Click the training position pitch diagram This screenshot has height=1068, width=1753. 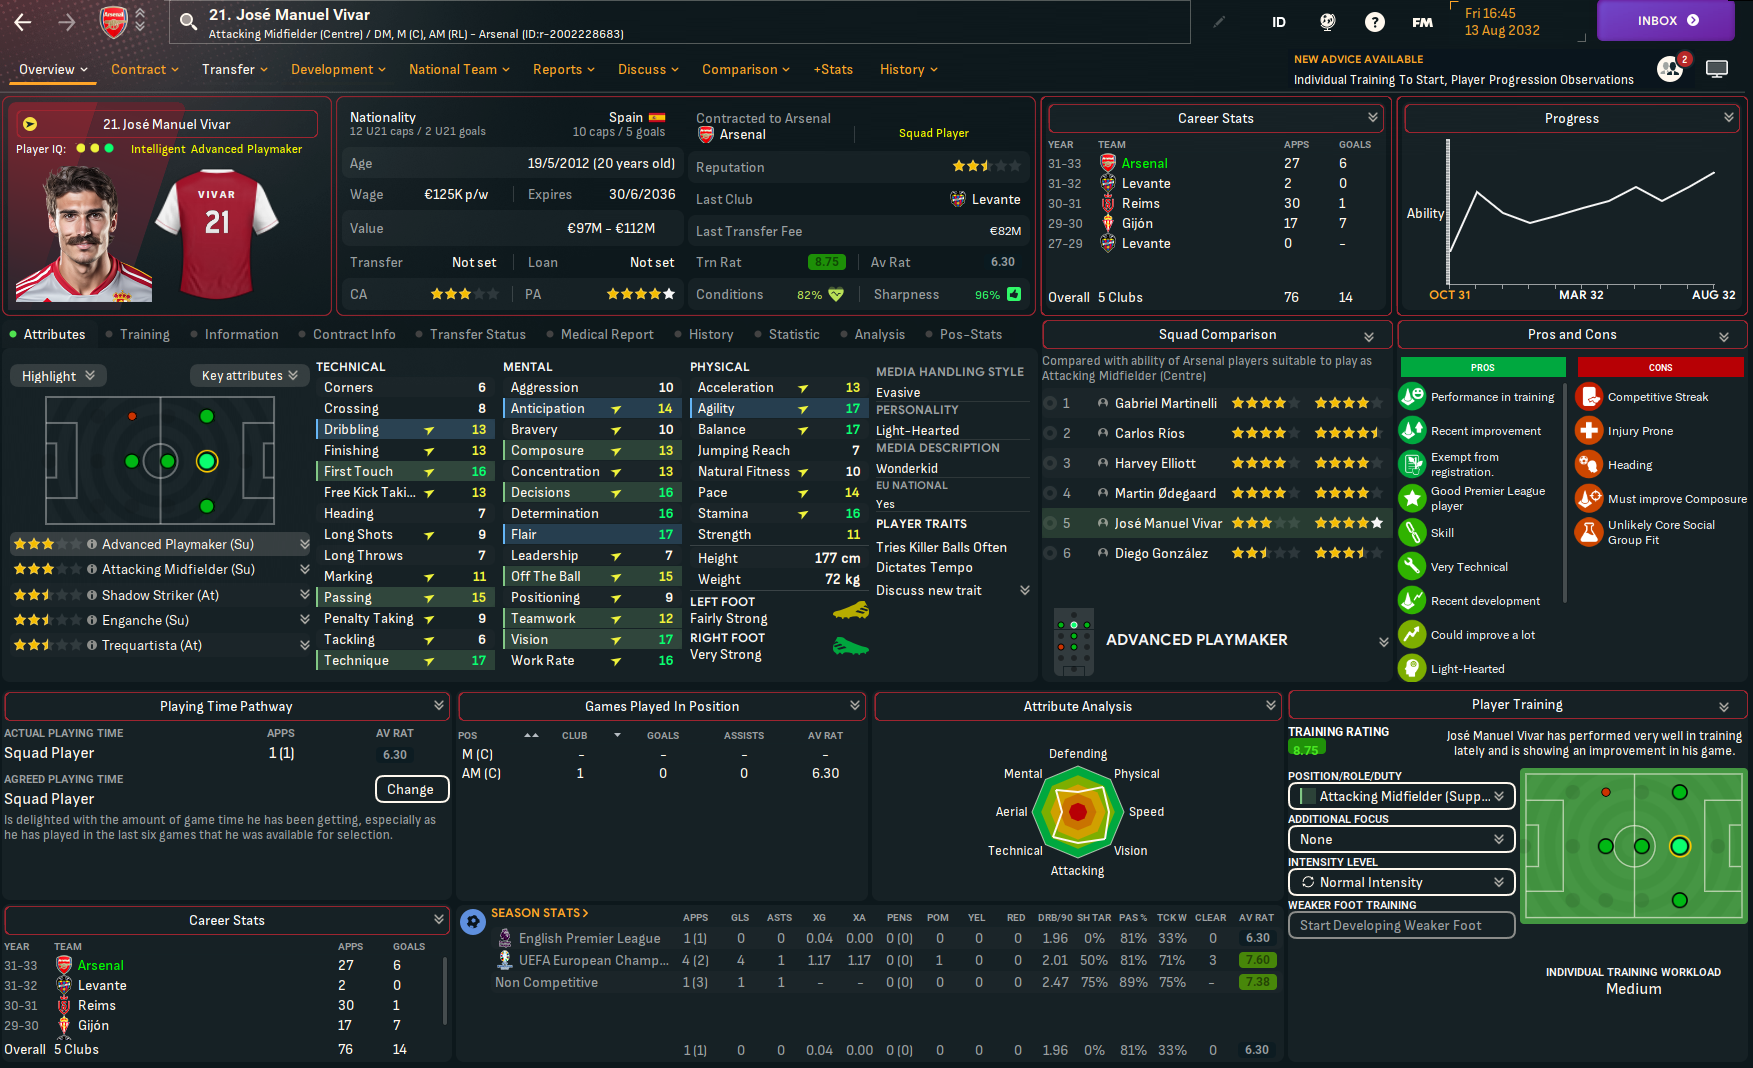pyautogui.click(x=1634, y=846)
